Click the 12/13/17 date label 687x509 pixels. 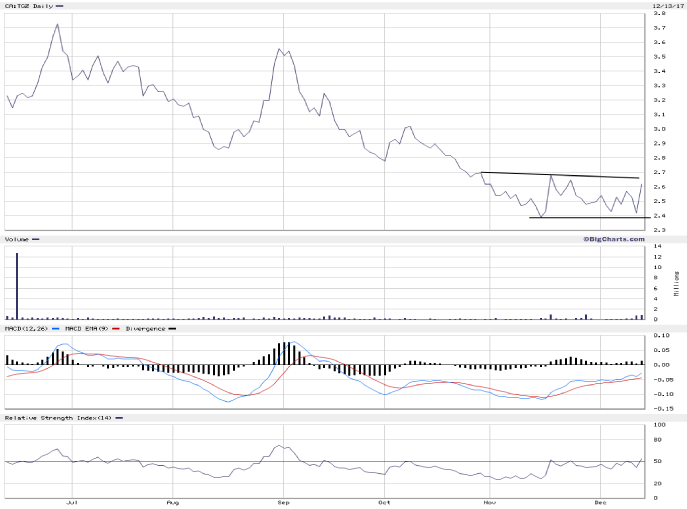tap(665, 5)
